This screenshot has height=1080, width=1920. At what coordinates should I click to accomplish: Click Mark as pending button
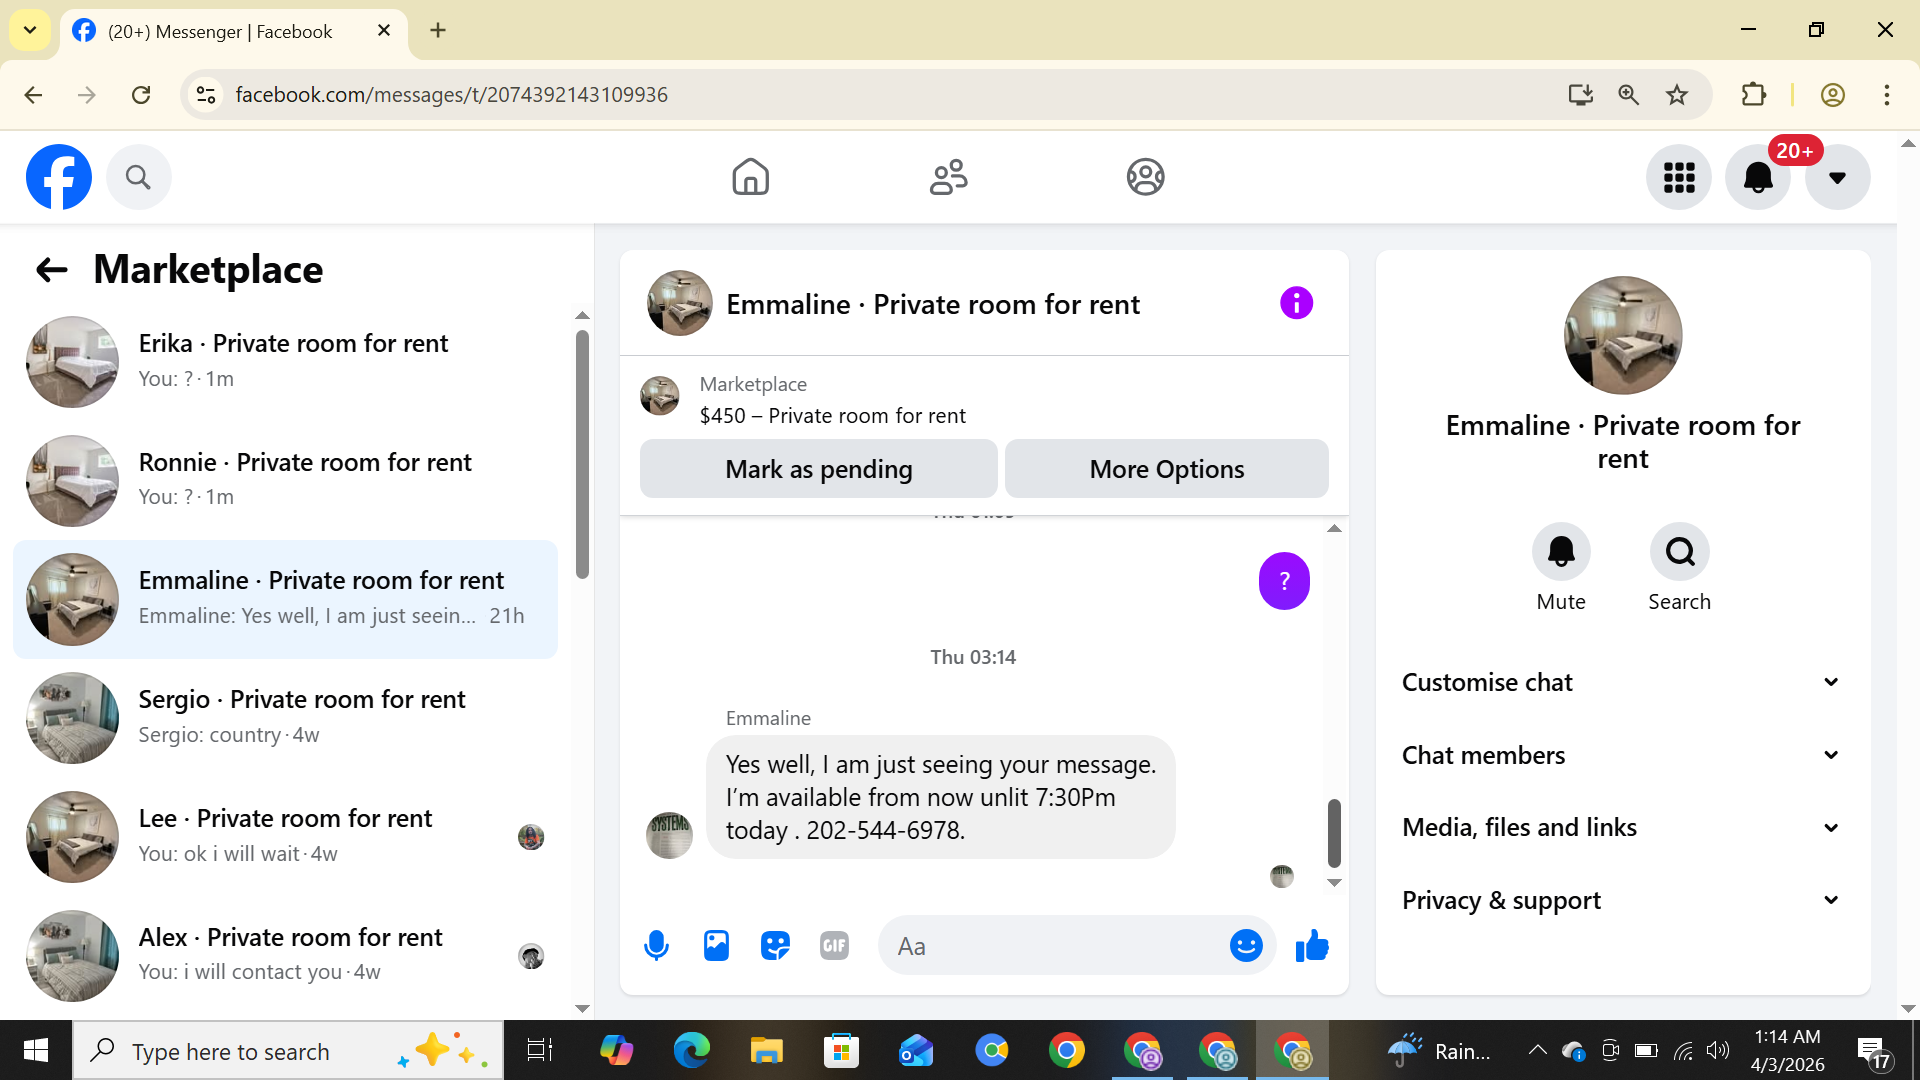[819, 469]
